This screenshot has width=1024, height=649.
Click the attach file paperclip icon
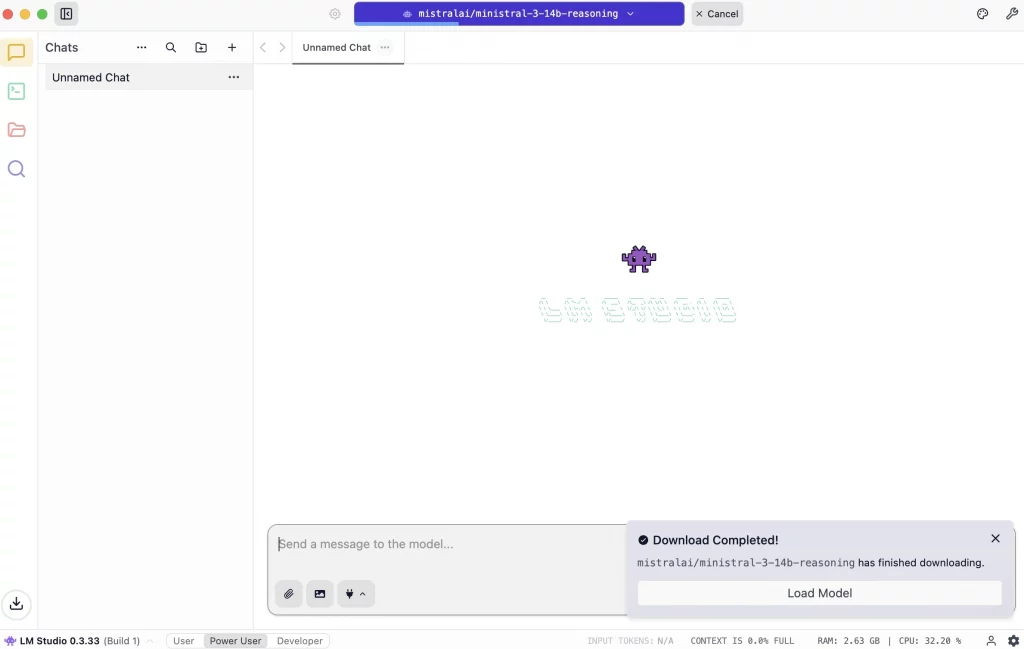tap(289, 593)
